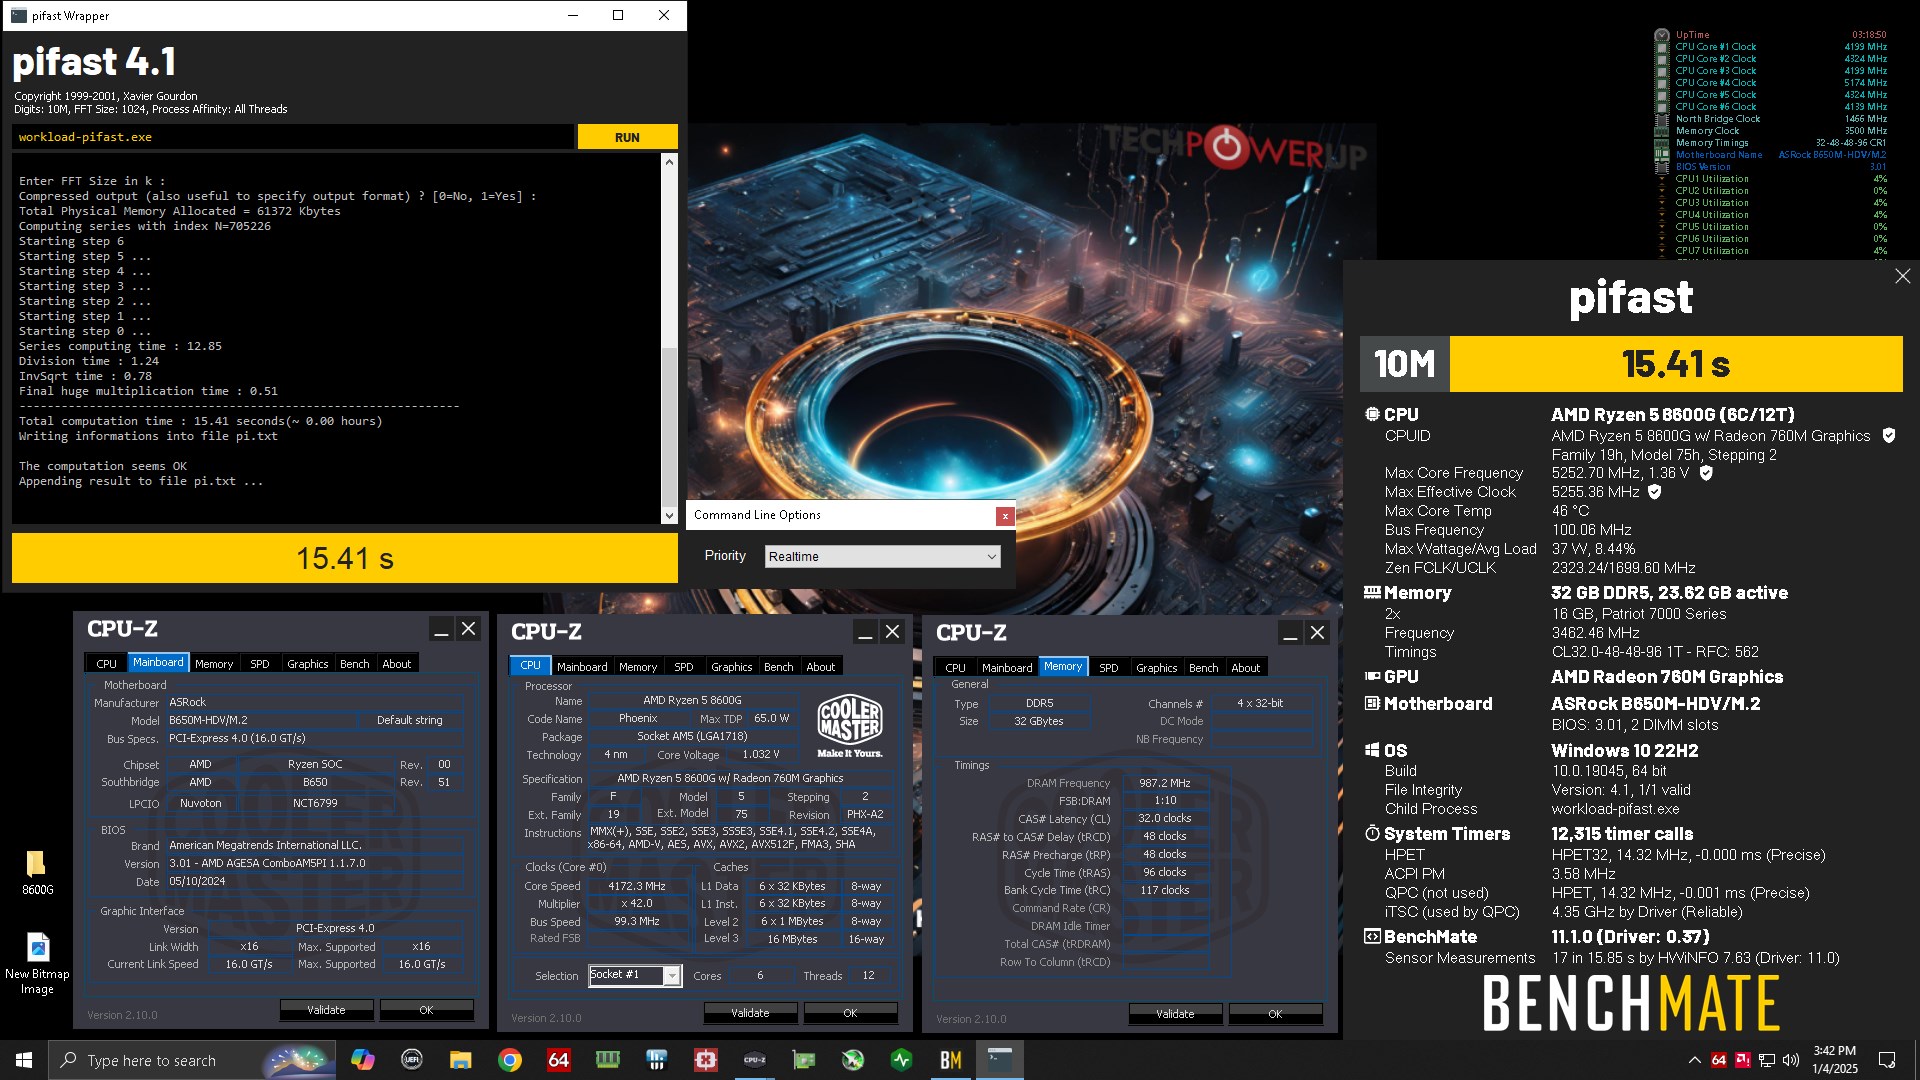Click Validate in the middle CPU-Z CPU window
1920x1080 pixels.
[750, 1013]
